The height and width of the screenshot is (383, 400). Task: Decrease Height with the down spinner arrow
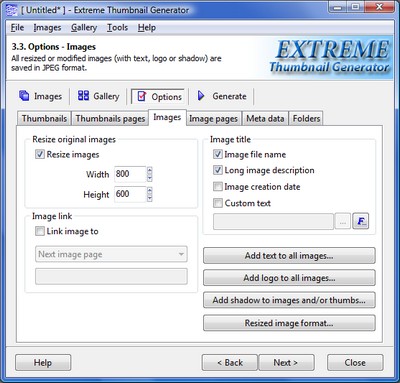pyautogui.click(x=150, y=198)
